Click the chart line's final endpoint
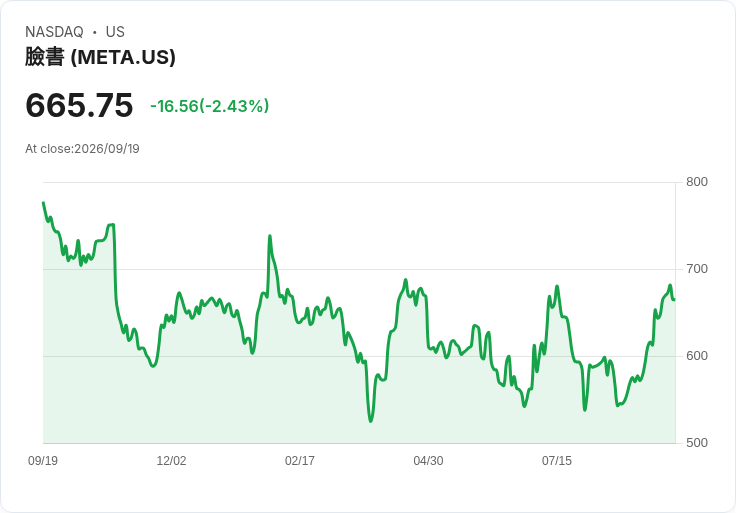 (675, 299)
